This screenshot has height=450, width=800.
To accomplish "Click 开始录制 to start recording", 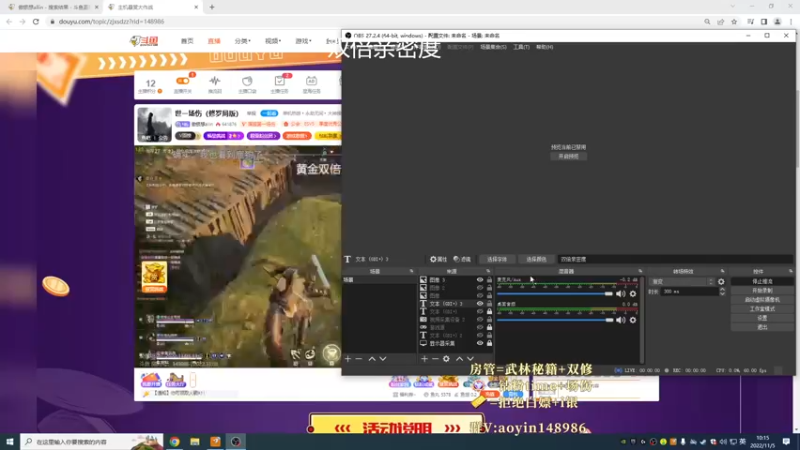I will click(762, 291).
